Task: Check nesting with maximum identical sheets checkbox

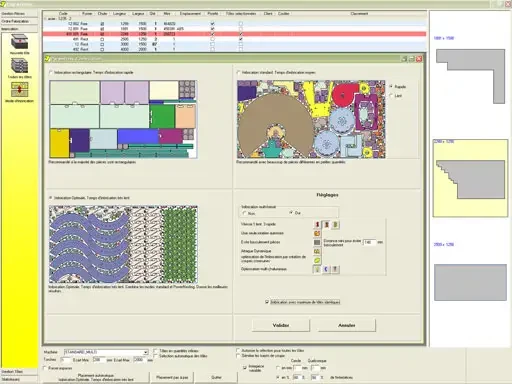Action: click(267, 302)
